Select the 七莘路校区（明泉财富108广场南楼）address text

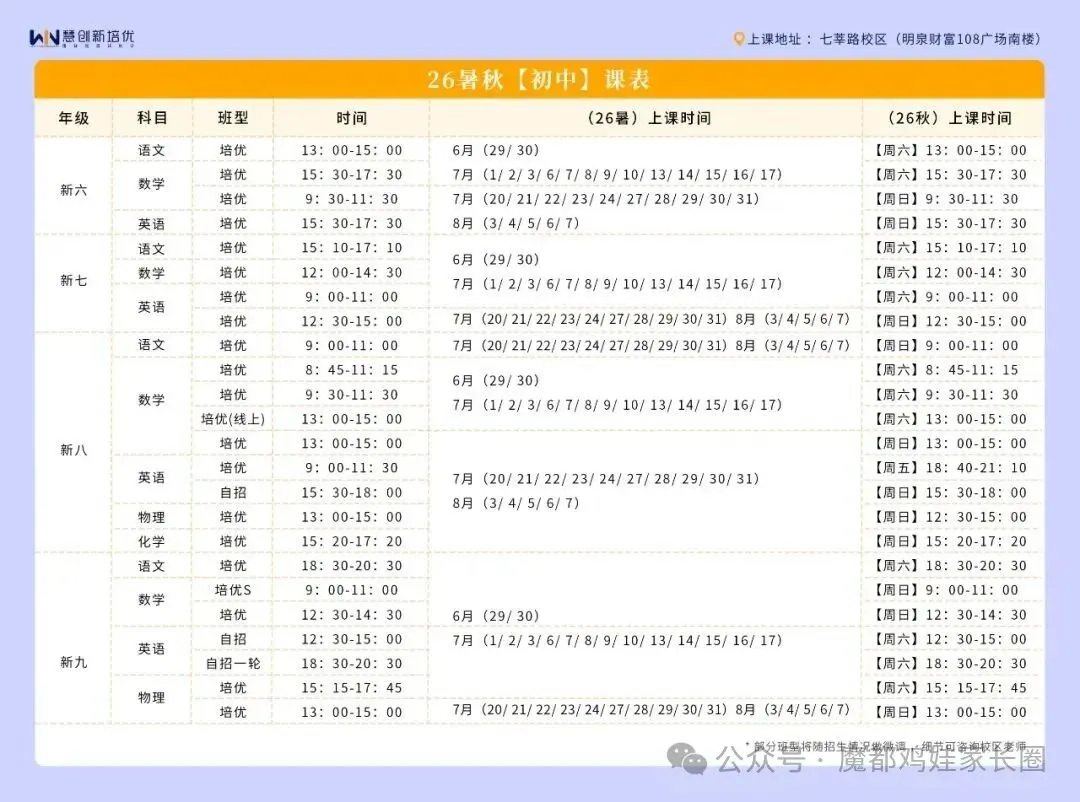point(930,39)
